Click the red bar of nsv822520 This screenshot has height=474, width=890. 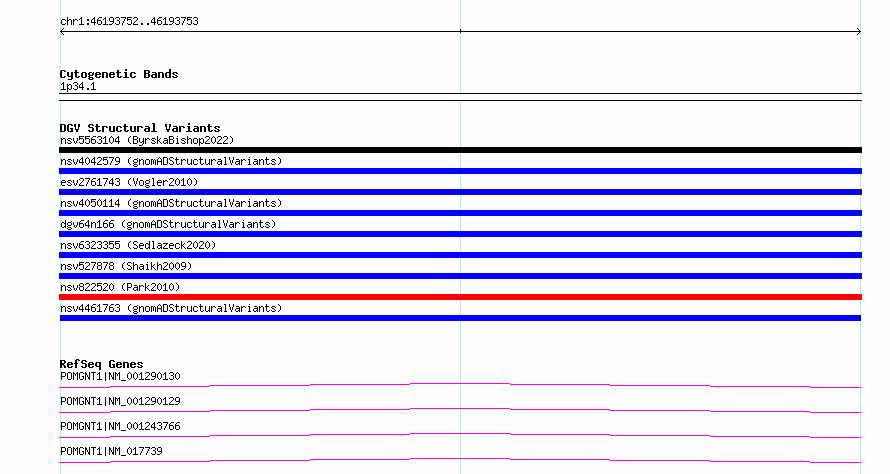460,297
